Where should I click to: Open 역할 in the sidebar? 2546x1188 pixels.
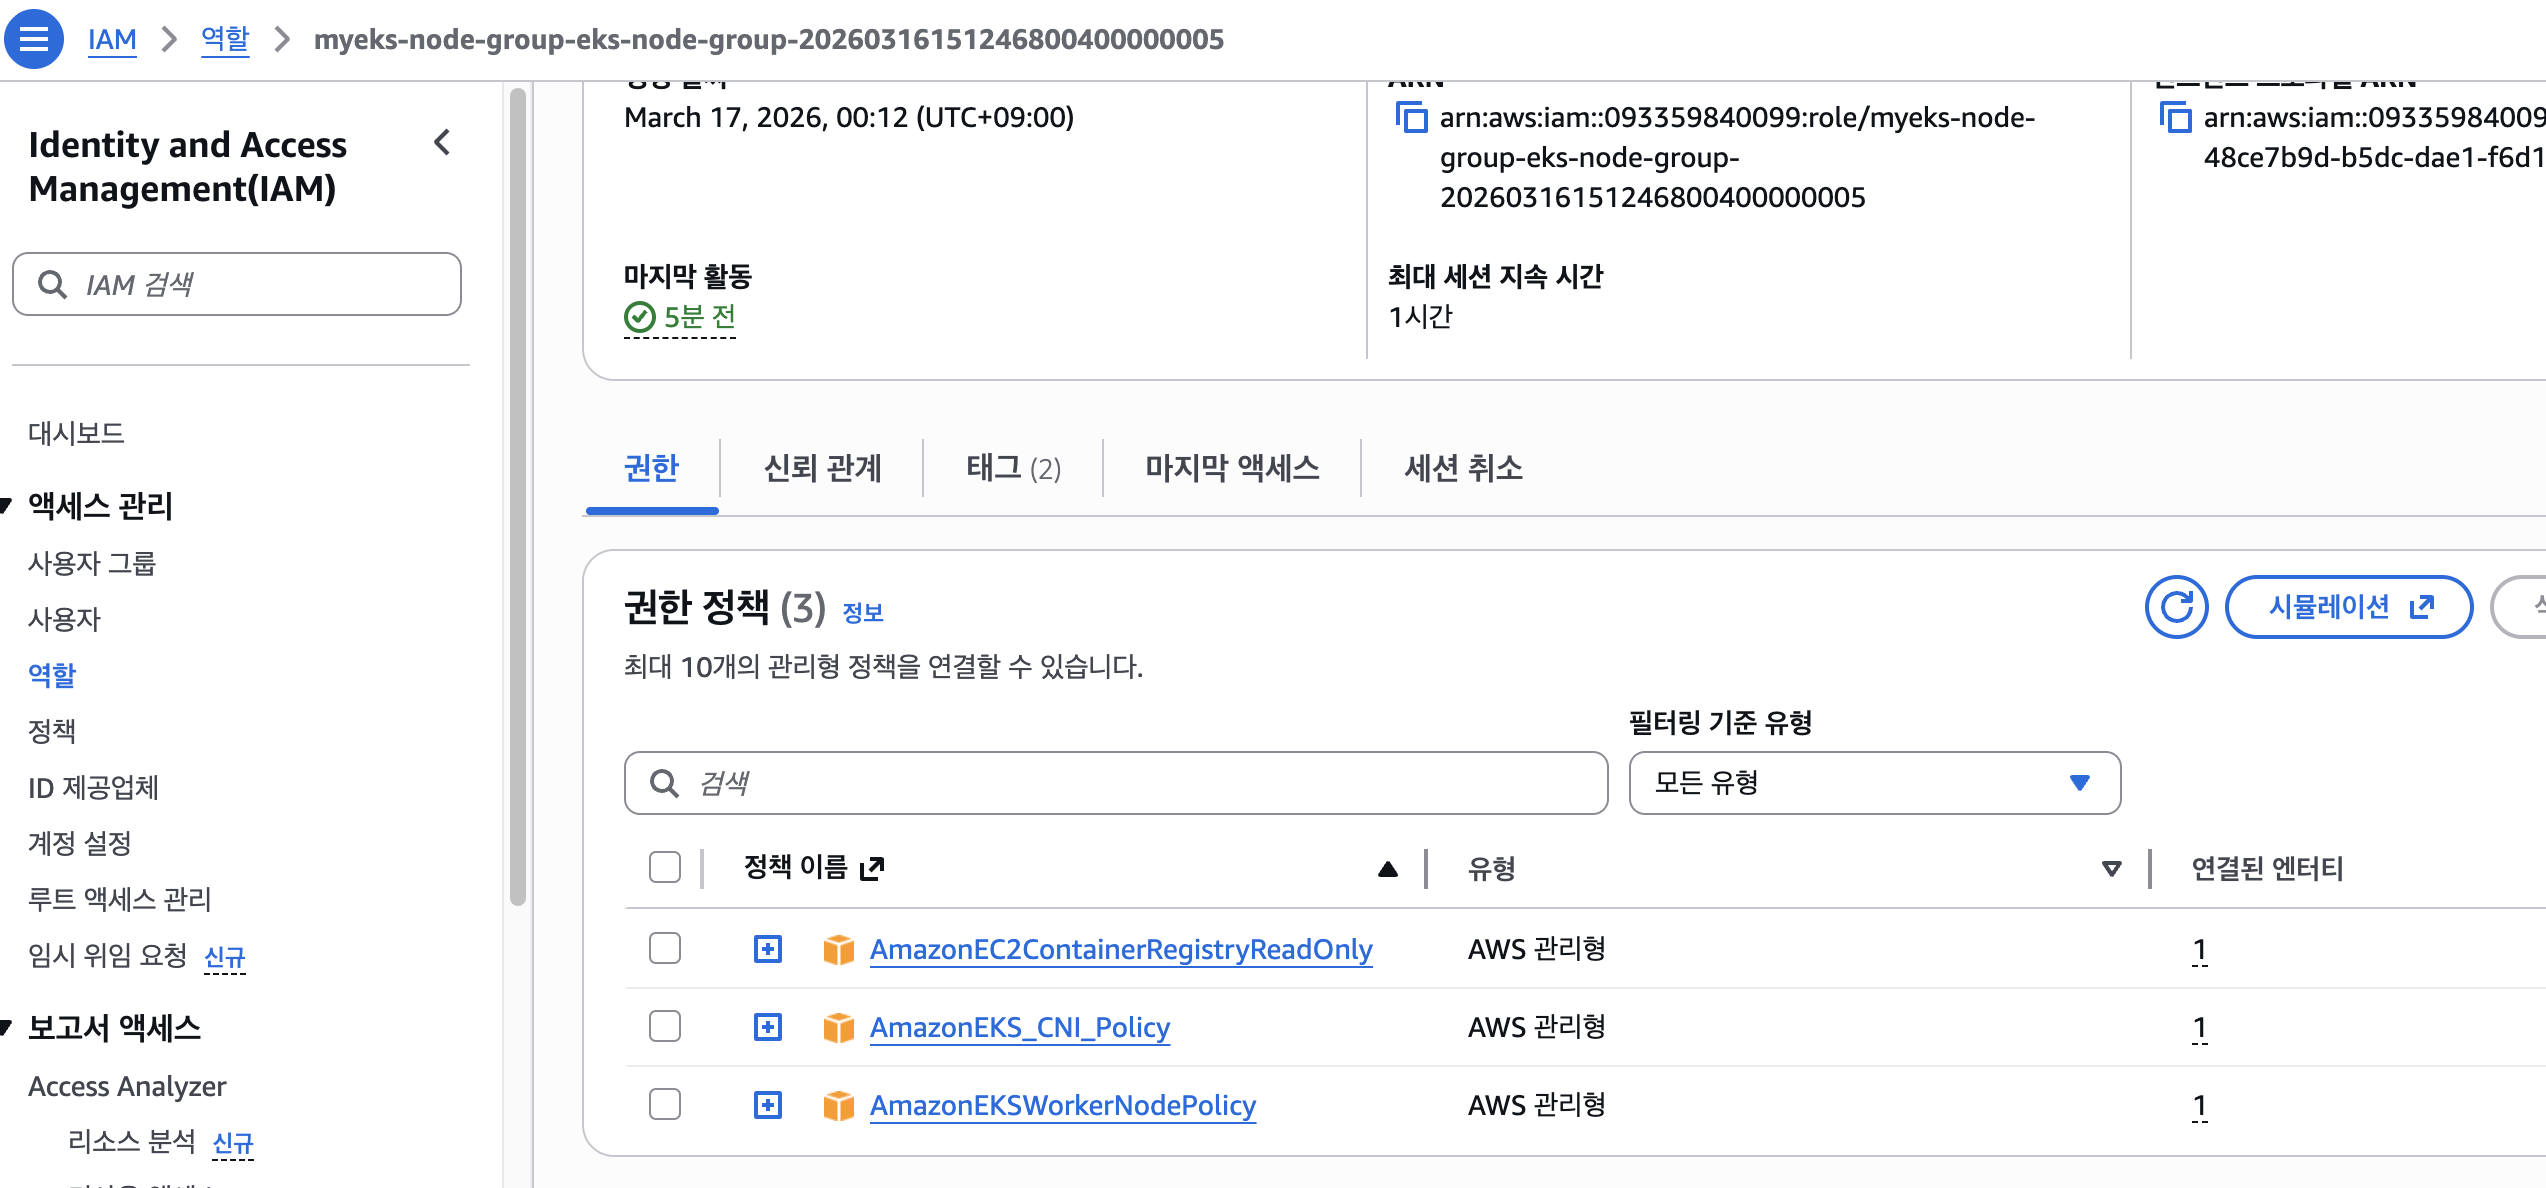point(52,675)
